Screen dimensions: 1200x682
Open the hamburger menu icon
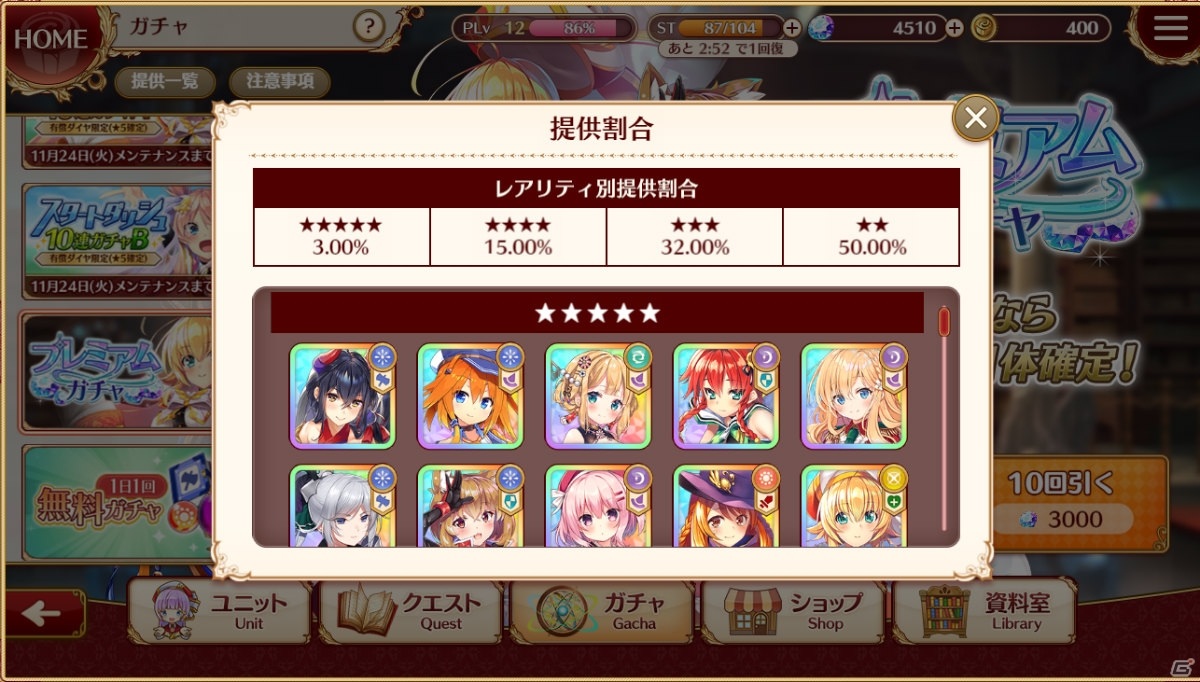1170,29
